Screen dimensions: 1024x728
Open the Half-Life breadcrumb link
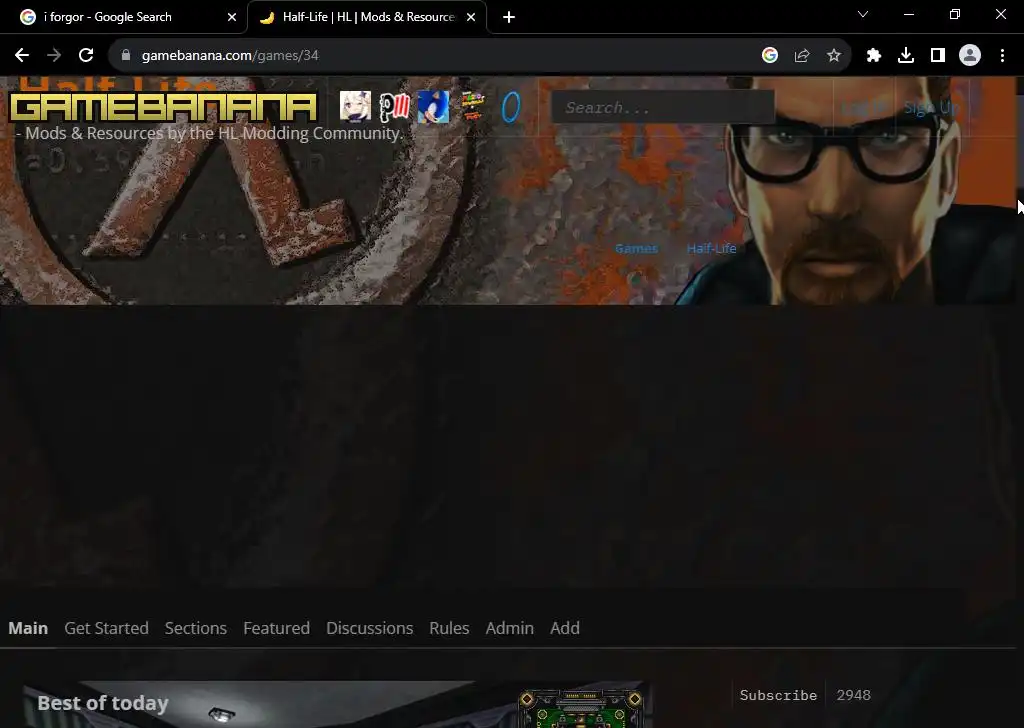(x=711, y=248)
